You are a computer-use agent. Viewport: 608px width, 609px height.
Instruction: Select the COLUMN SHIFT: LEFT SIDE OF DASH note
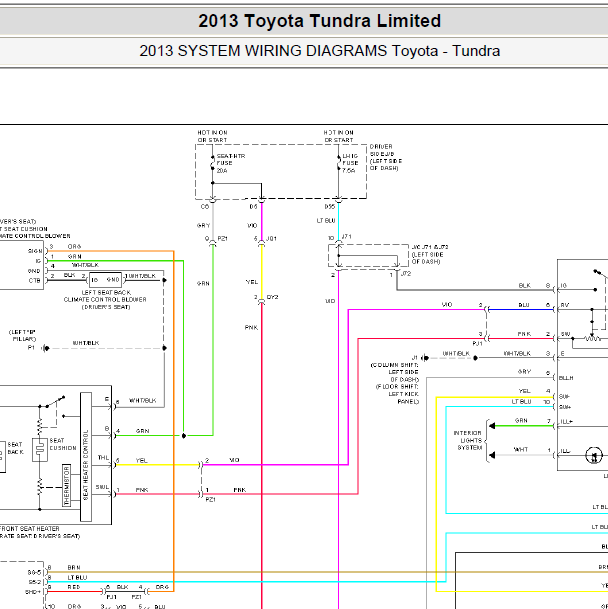pos(395,372)
